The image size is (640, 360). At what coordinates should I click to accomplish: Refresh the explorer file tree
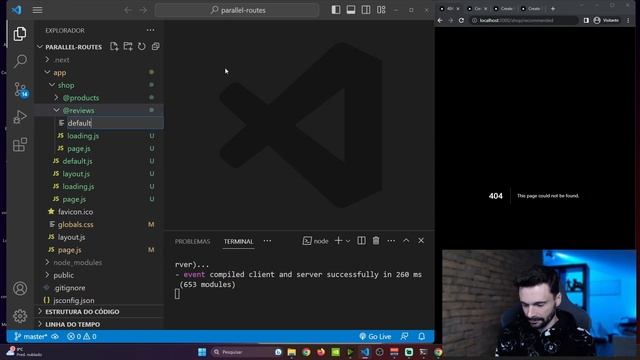pos(142,47)
